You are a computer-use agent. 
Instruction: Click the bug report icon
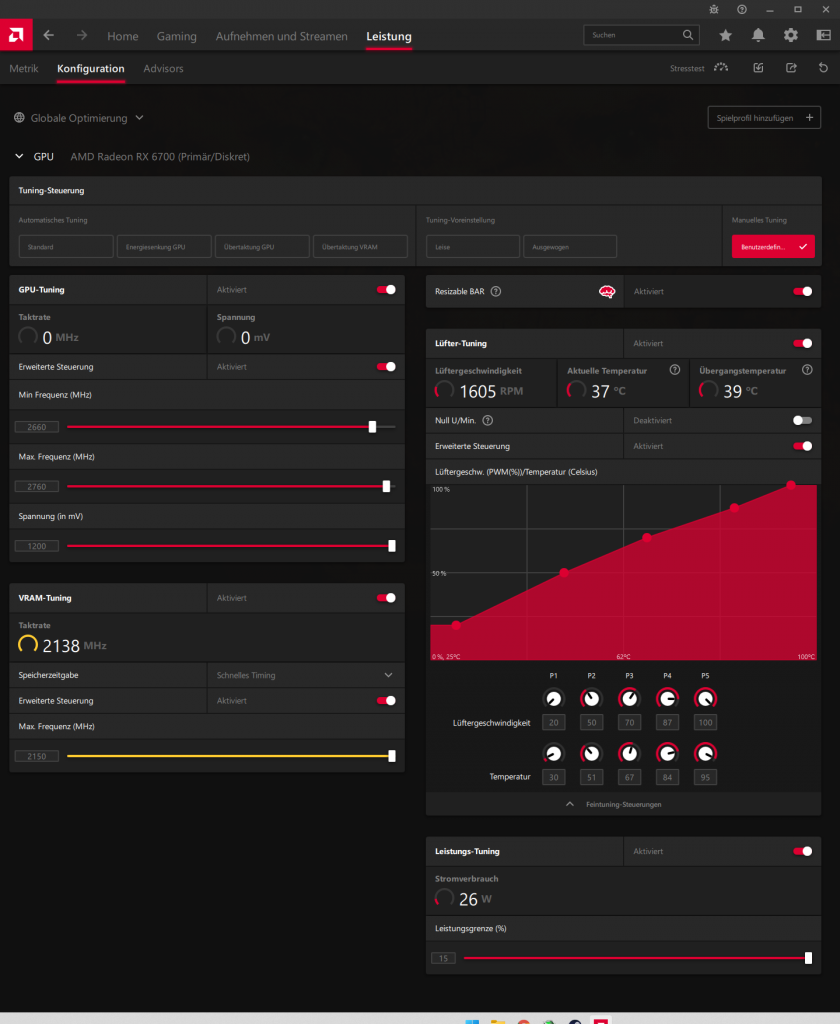pos(714,10)
